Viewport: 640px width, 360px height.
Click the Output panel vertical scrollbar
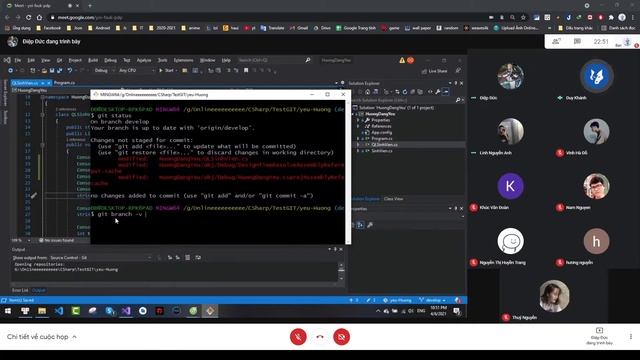[x=341, y=272]
